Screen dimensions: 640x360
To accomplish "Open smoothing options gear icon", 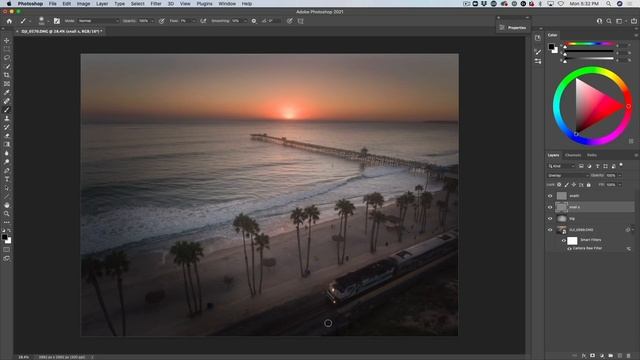I will (x=254, y=21).
